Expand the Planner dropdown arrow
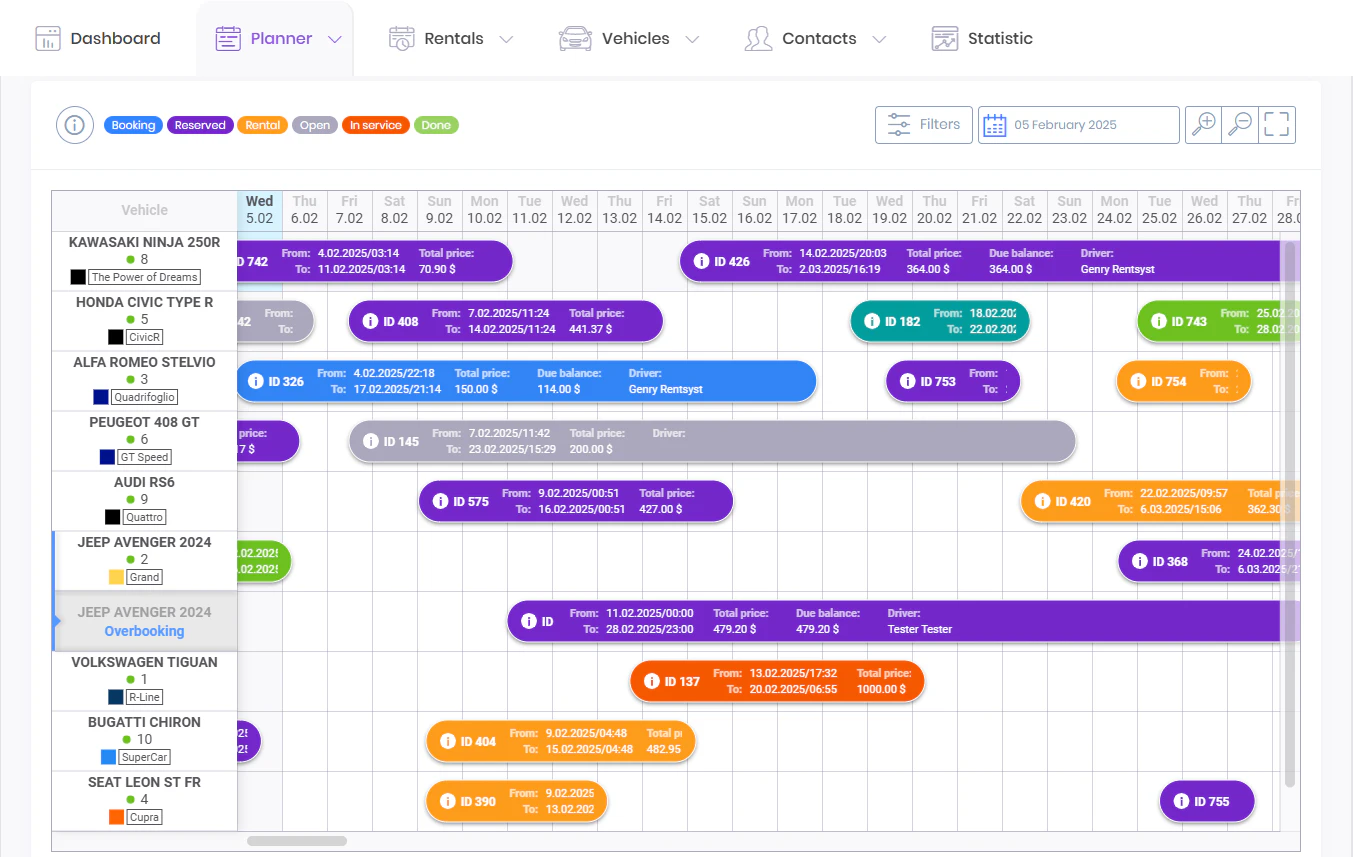 tap(336, 38)
